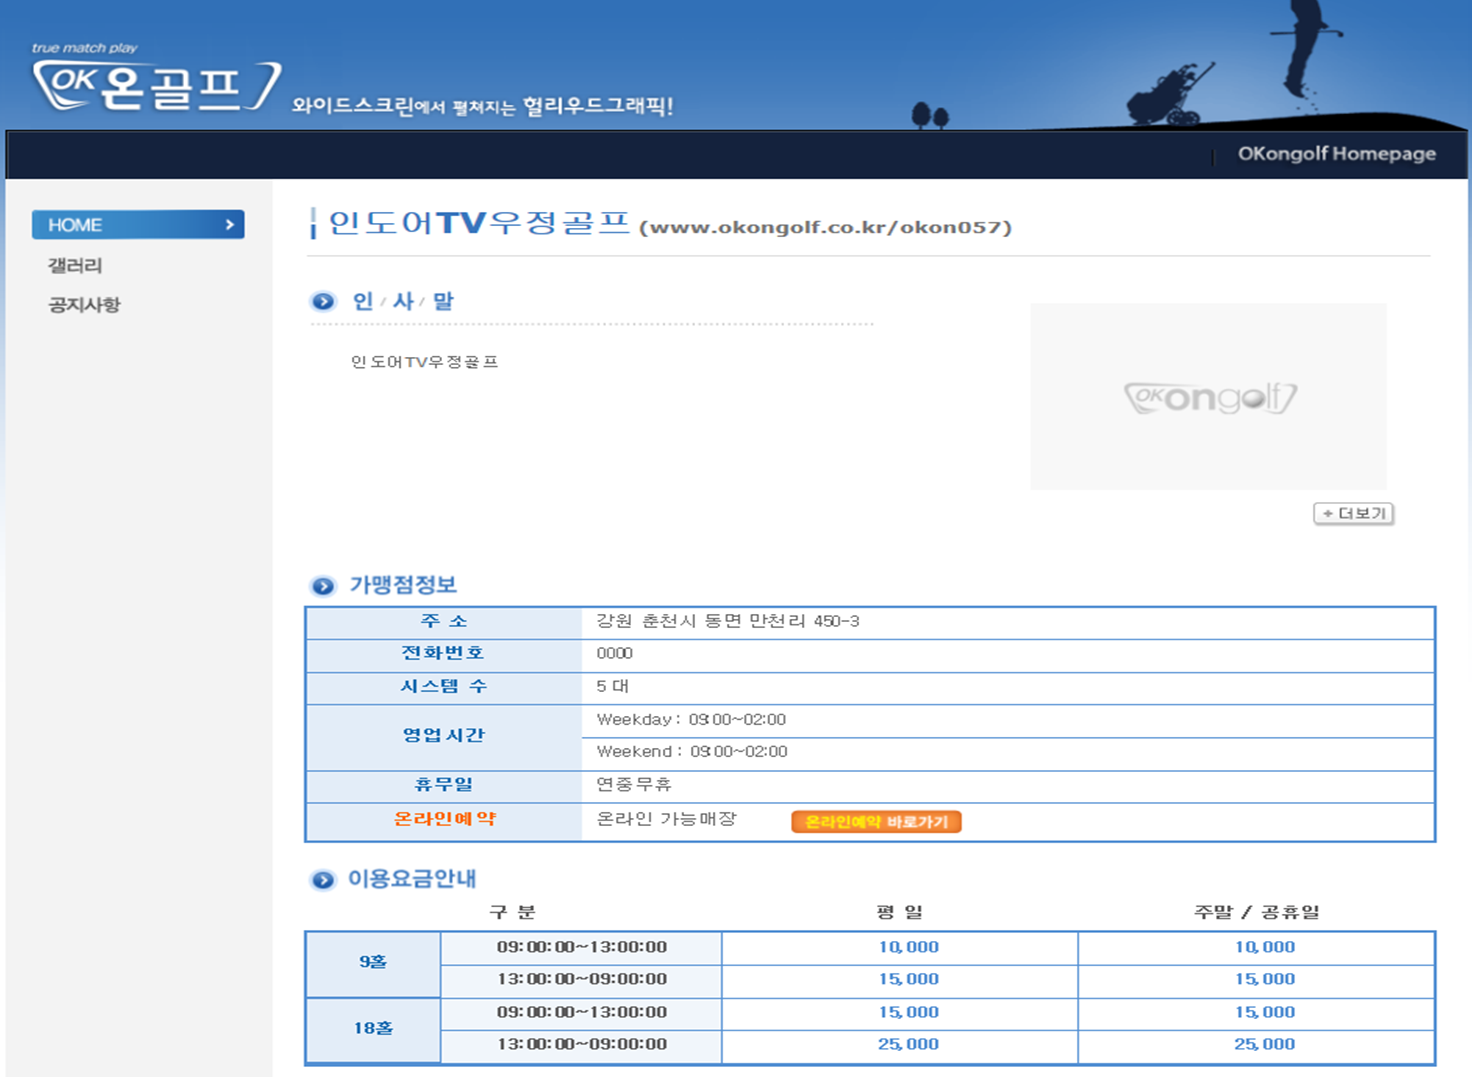Click the round bullet icon beside 인사말
Screen dimensions: 1472x1077
323,302
